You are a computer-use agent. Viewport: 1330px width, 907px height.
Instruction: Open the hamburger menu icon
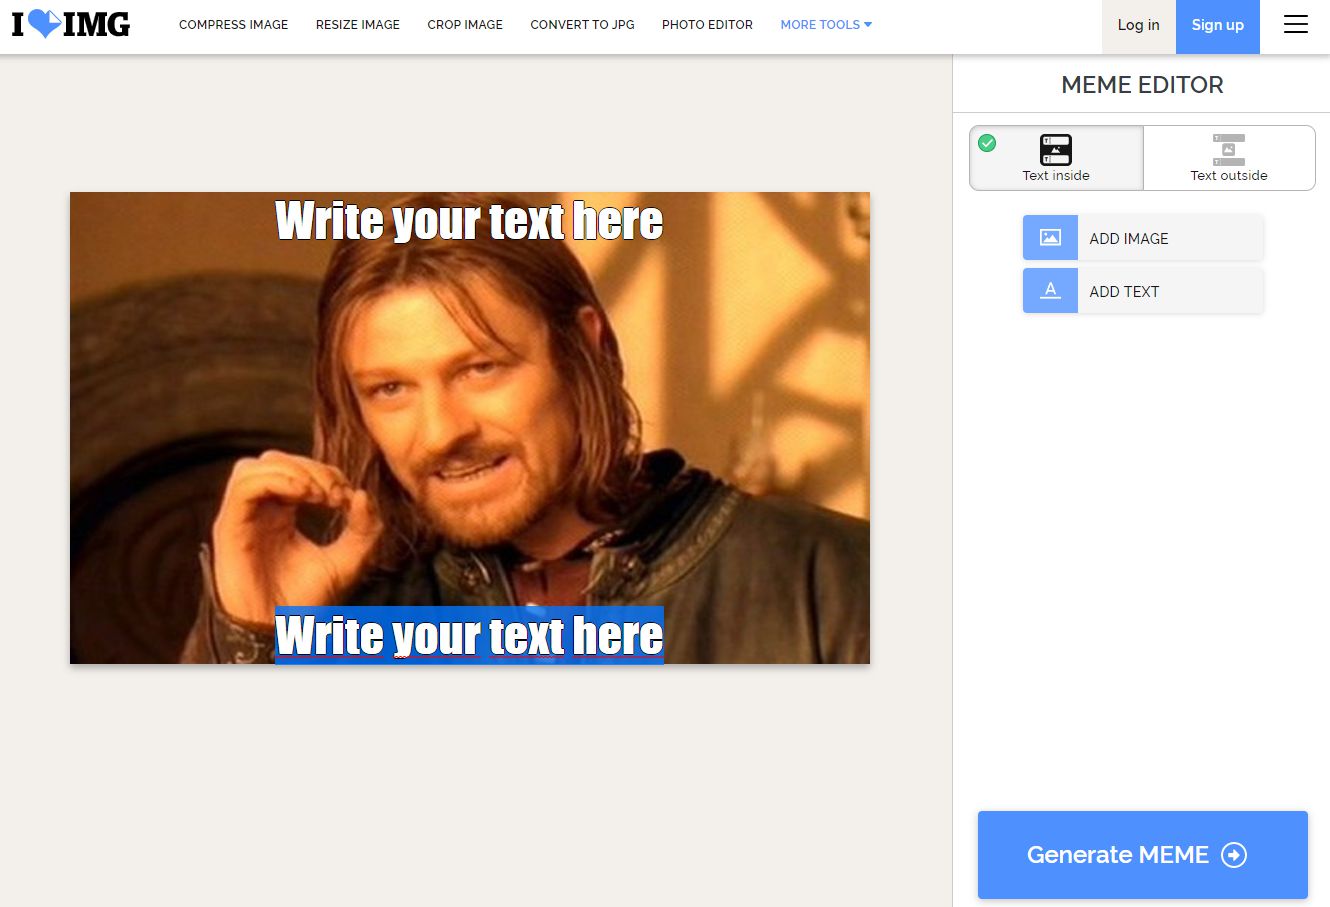tap(1295, 25)
